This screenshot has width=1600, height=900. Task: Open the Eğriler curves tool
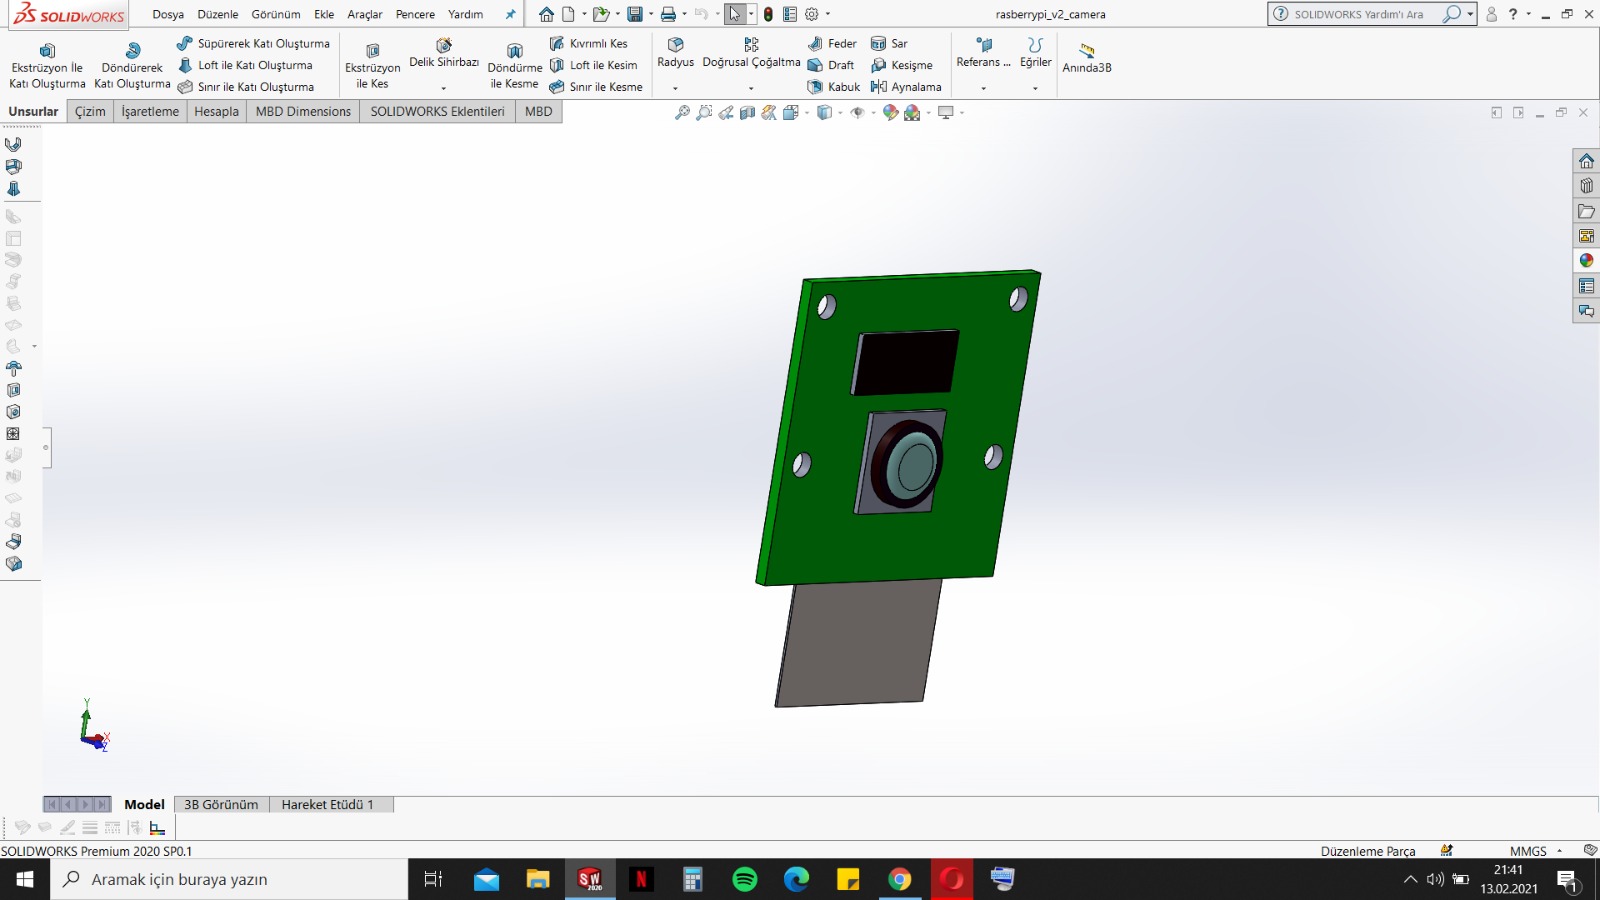click(x=1035, y=54)
